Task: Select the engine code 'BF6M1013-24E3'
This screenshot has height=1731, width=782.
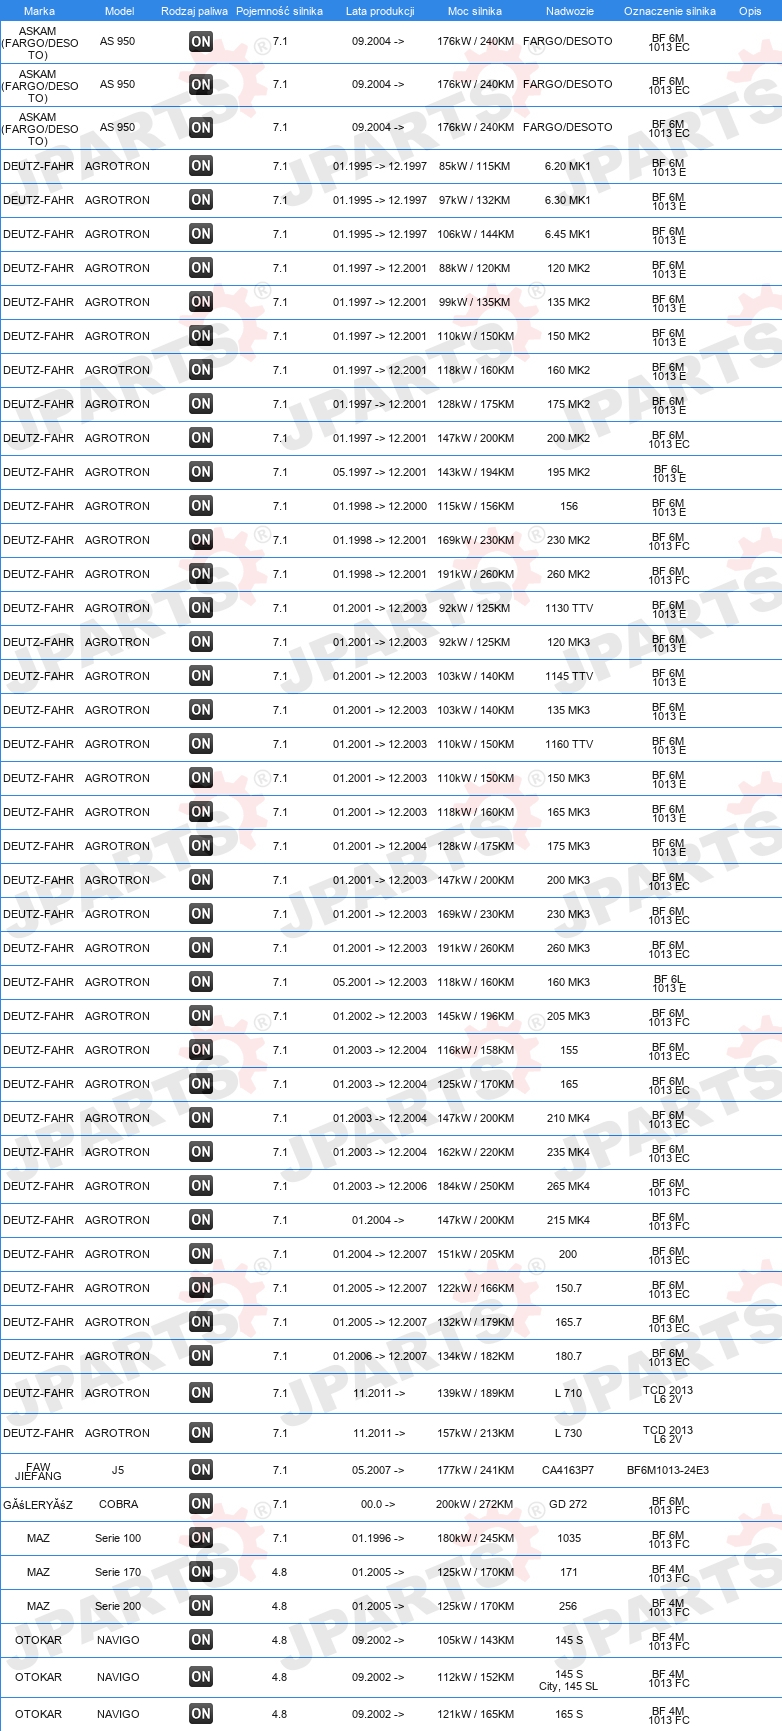Action: point(668,1470)
